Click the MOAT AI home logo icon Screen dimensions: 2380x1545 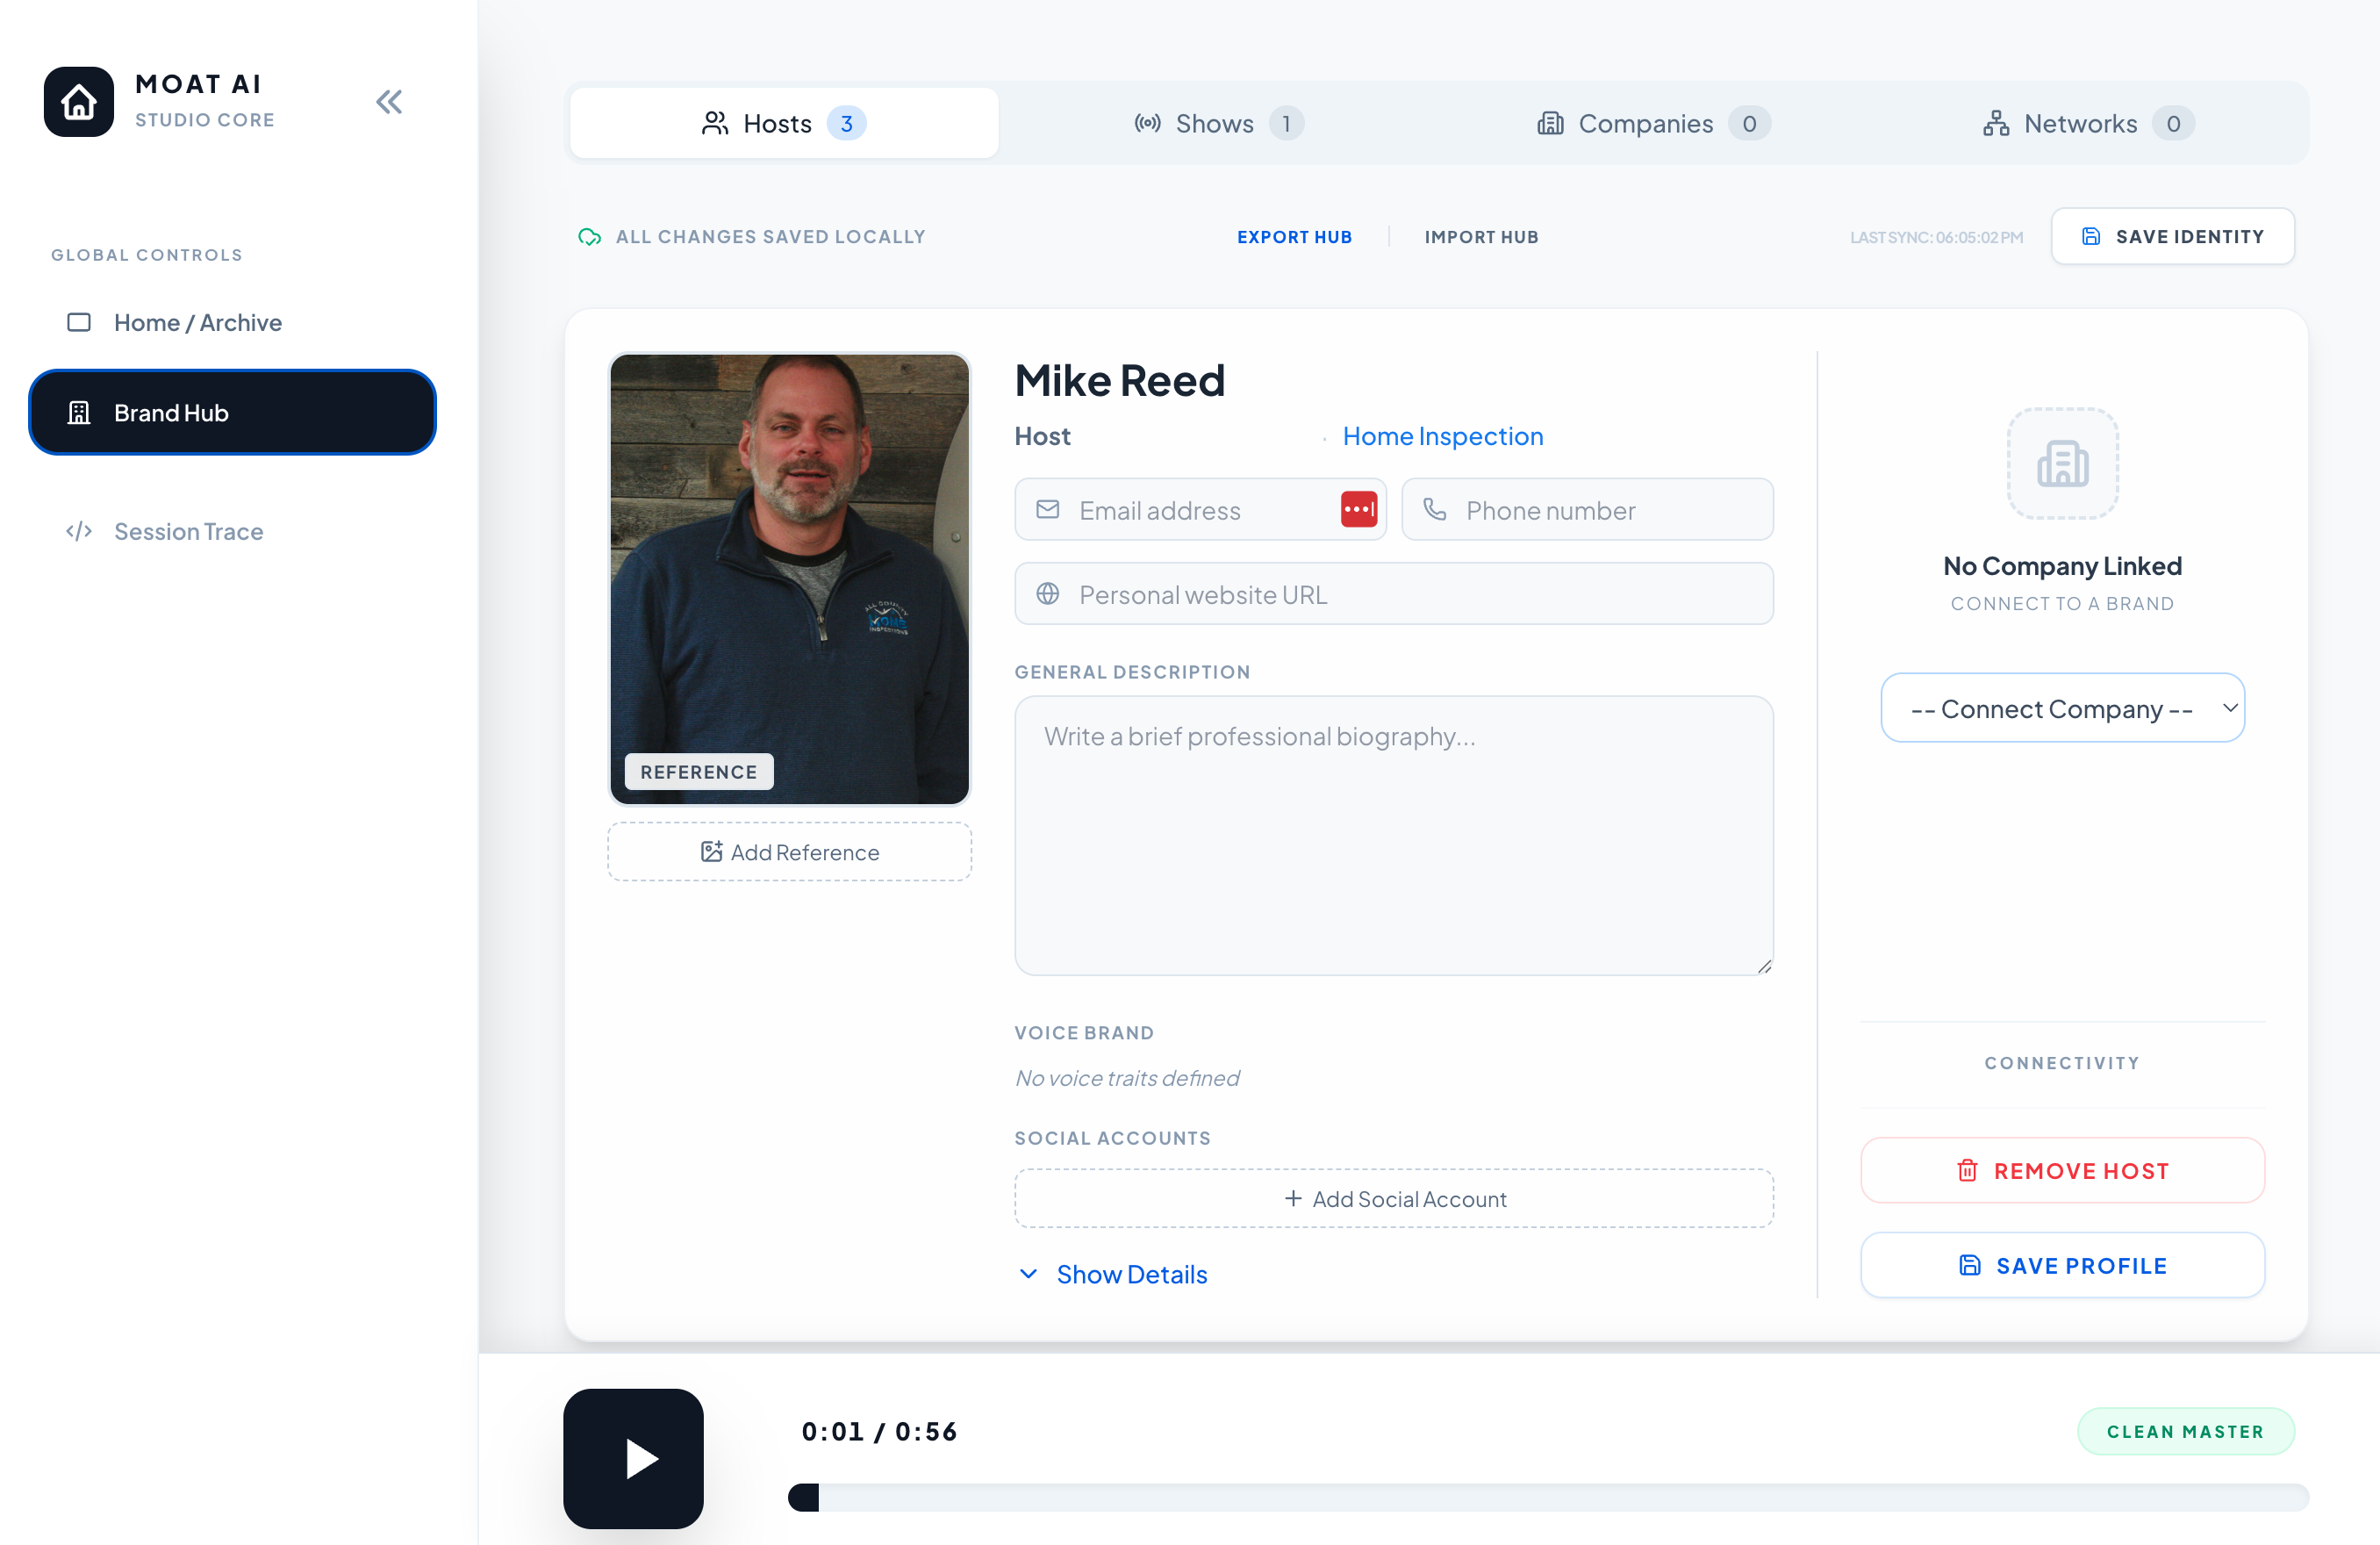(x=78, y=102)
